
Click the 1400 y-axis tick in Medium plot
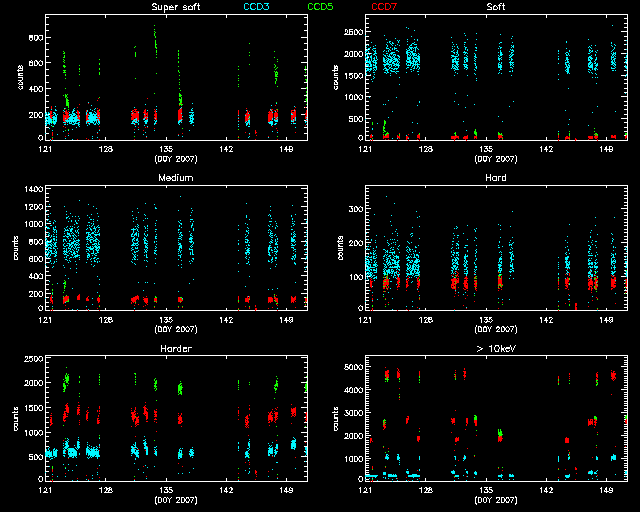pos(32,189)
